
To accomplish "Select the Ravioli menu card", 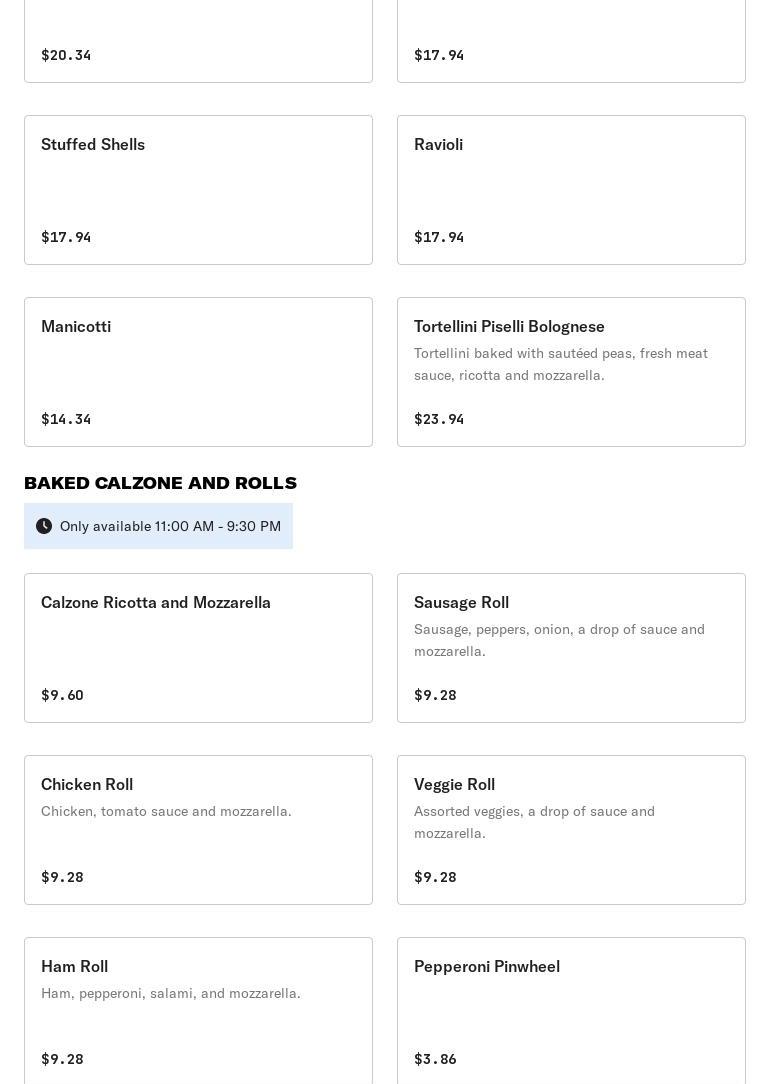I will tap(571, 190).
